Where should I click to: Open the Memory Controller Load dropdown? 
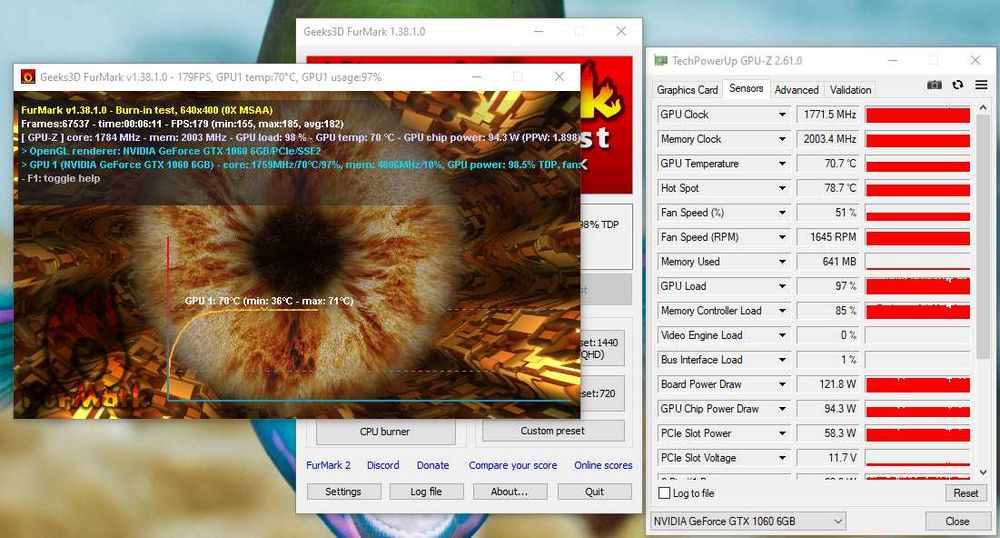[x=782, y=311]
